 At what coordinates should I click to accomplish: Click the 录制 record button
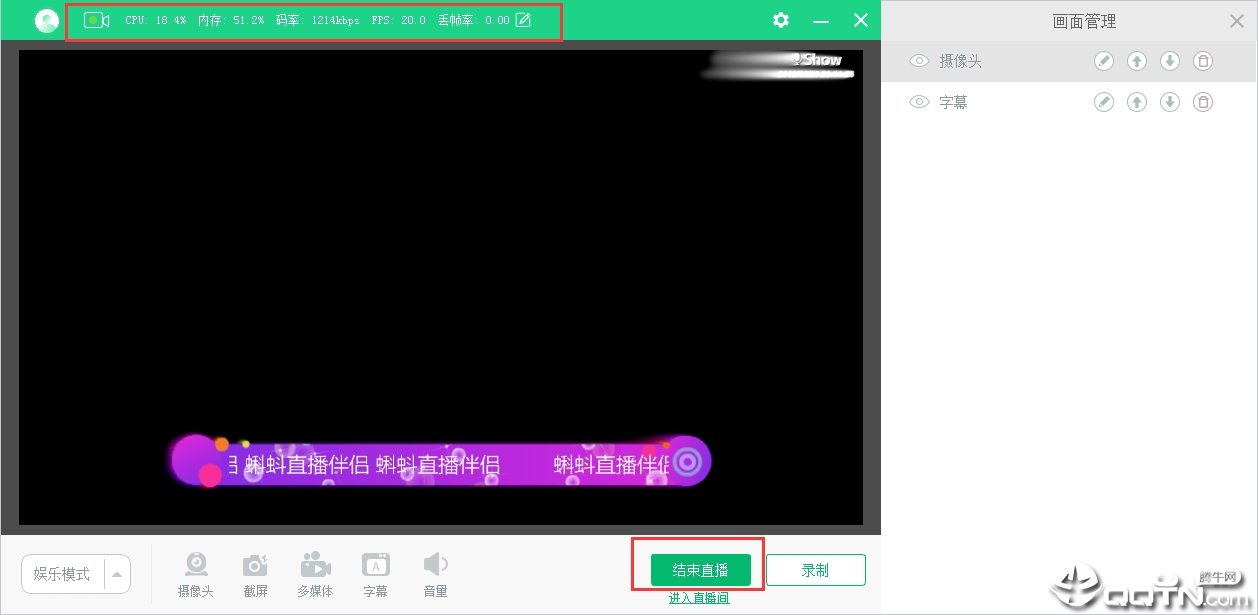pos(816,570)
